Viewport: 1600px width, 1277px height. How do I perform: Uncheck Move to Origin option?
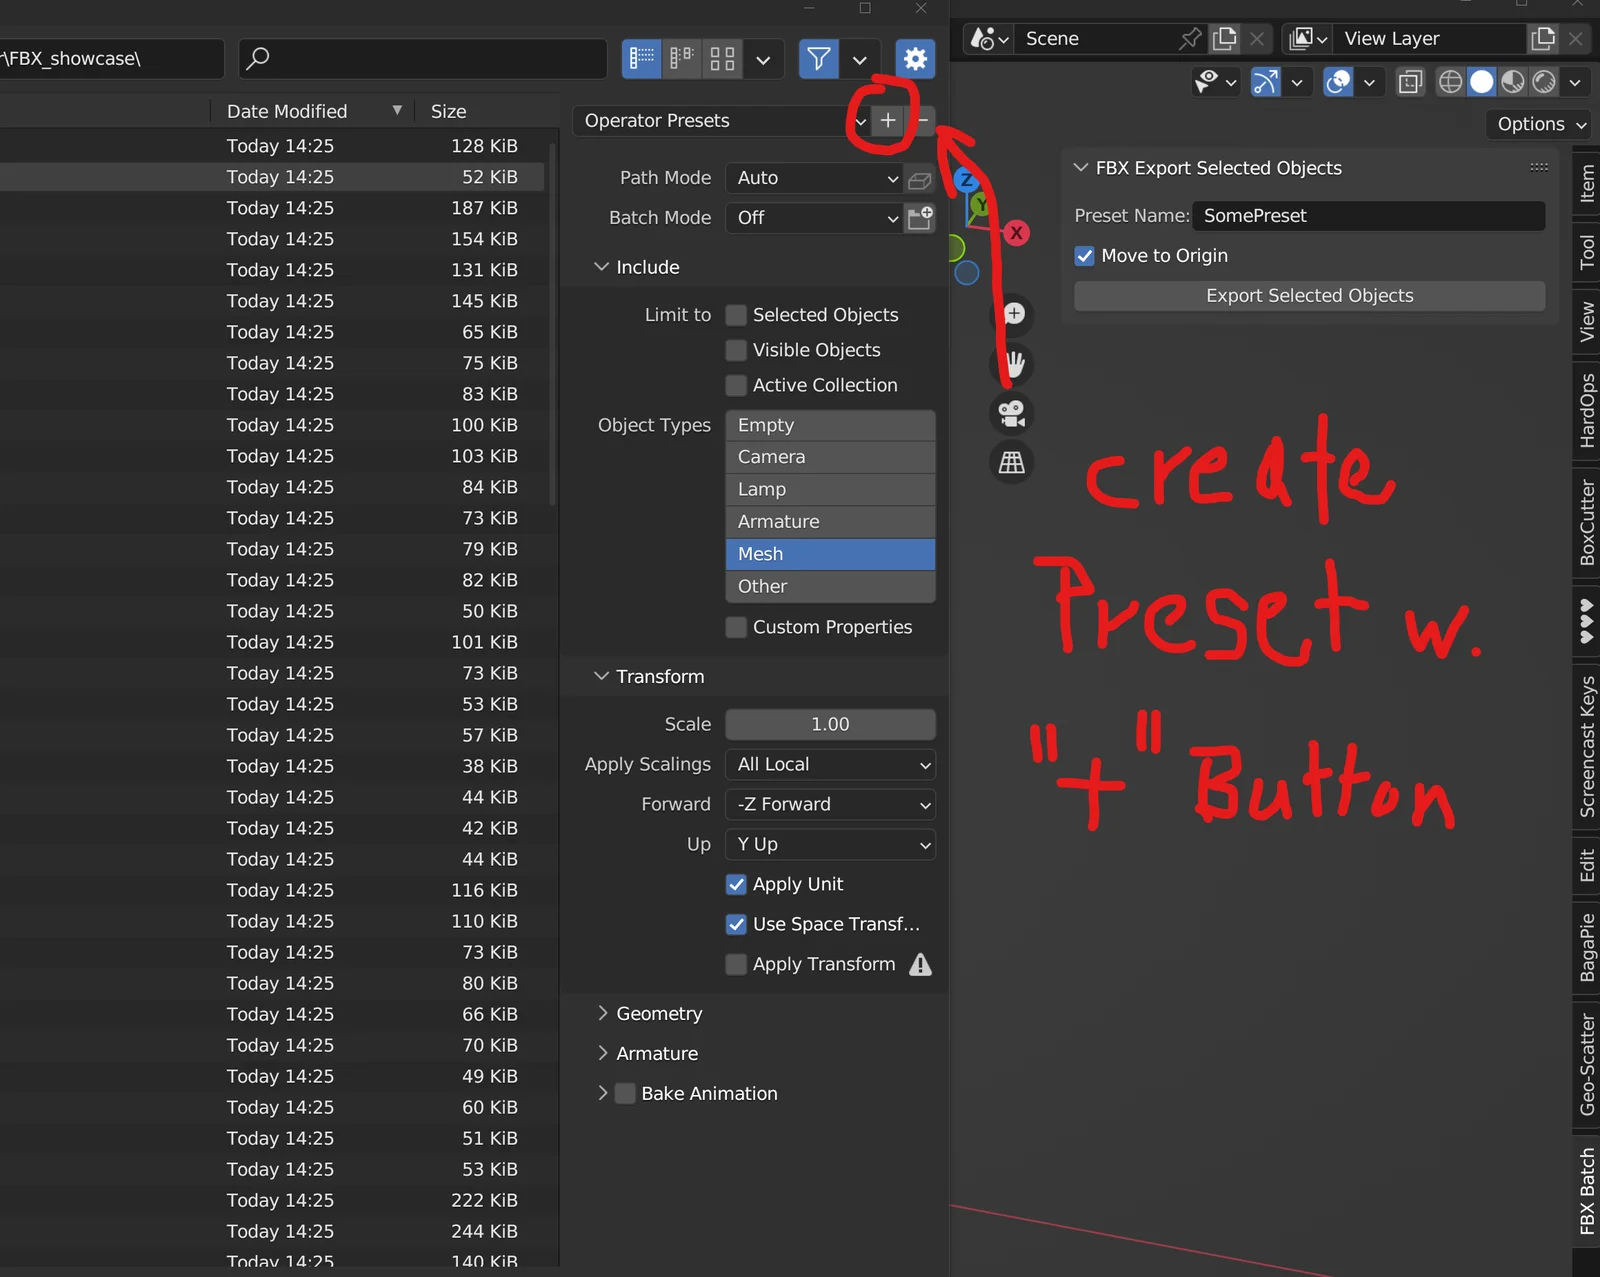coord(1085,256)
